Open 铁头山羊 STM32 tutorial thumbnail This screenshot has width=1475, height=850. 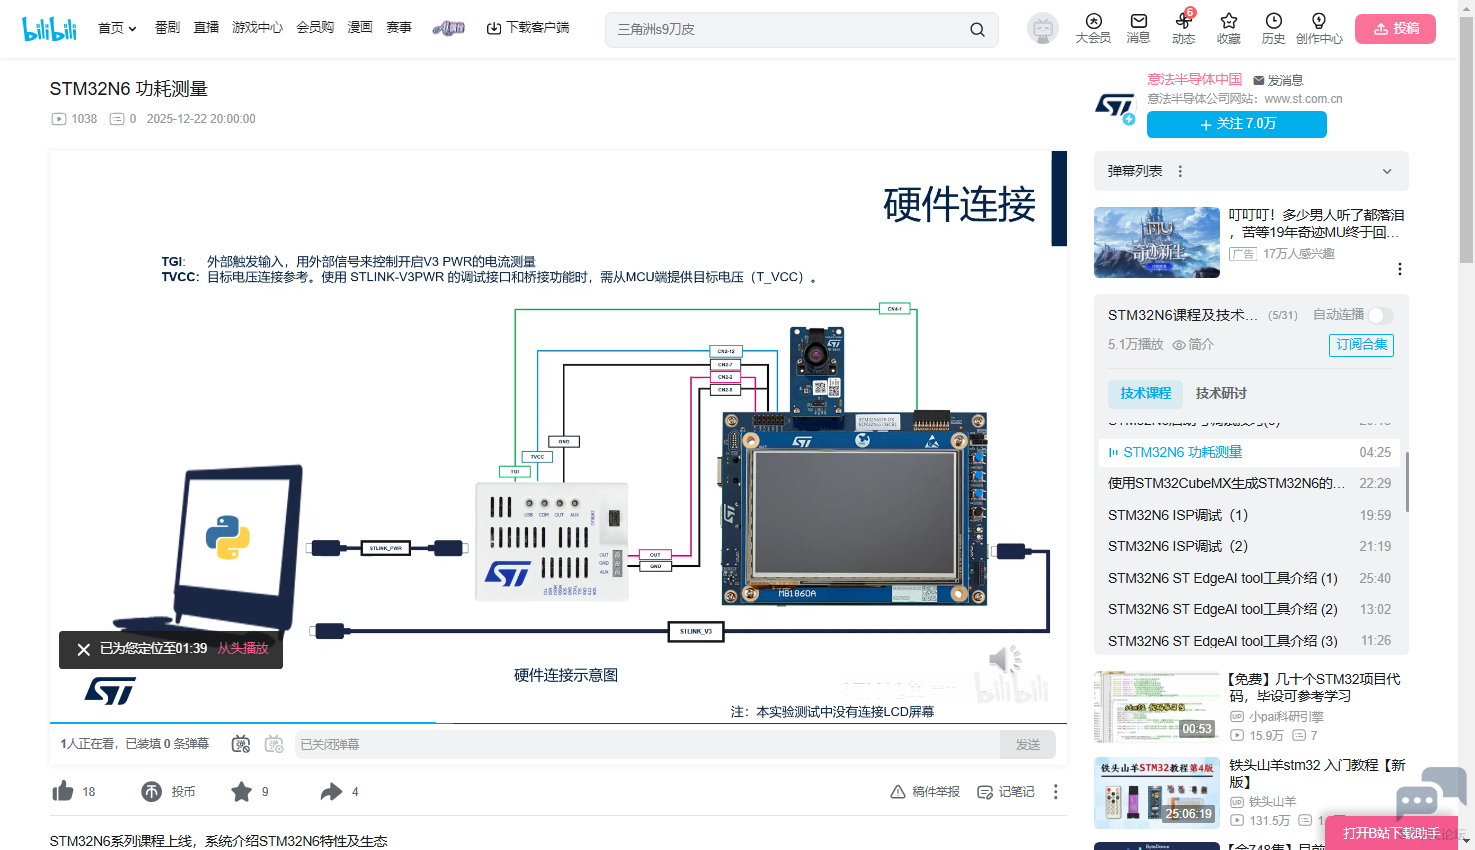pyautogui.click(x=1157, y=793)
